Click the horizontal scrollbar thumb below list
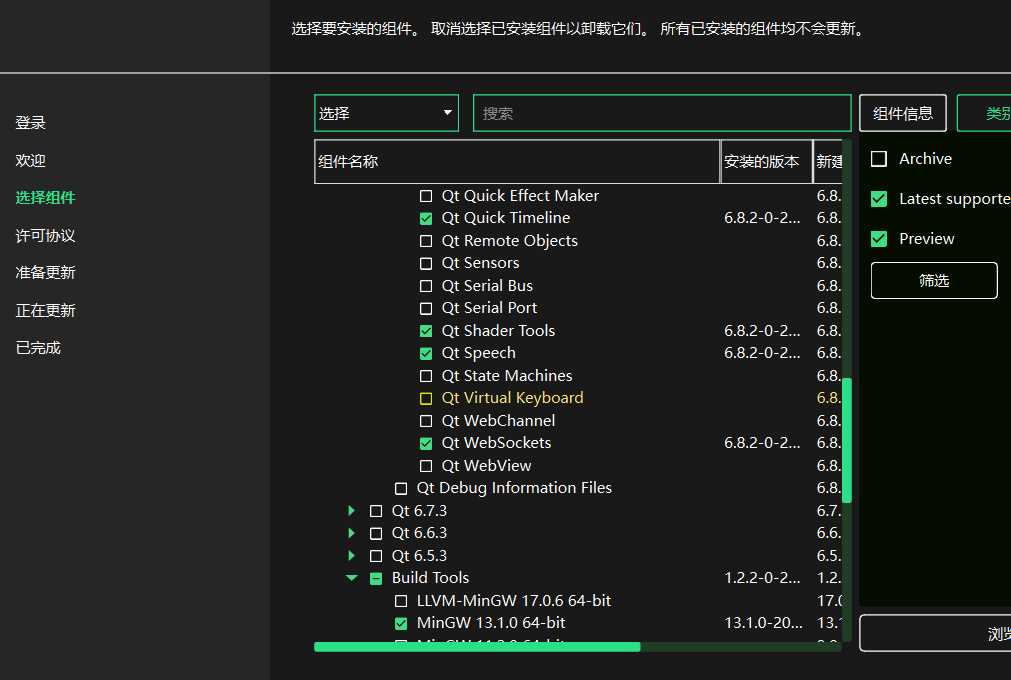The width and height of the screenshot is (1011, 680). [x=477, y=646]
